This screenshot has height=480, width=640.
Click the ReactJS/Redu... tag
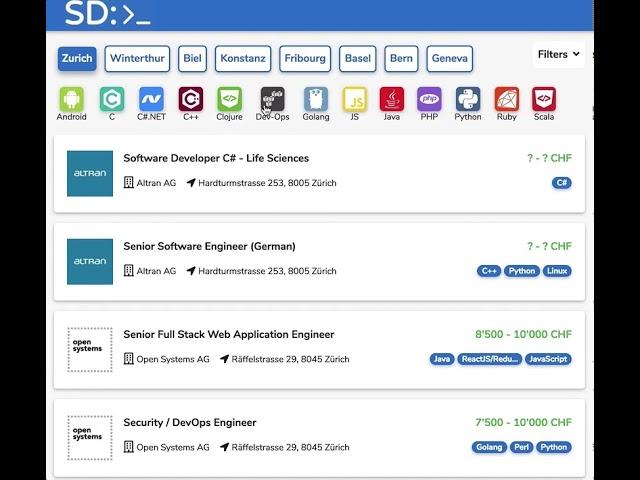(x=489, y=359)
